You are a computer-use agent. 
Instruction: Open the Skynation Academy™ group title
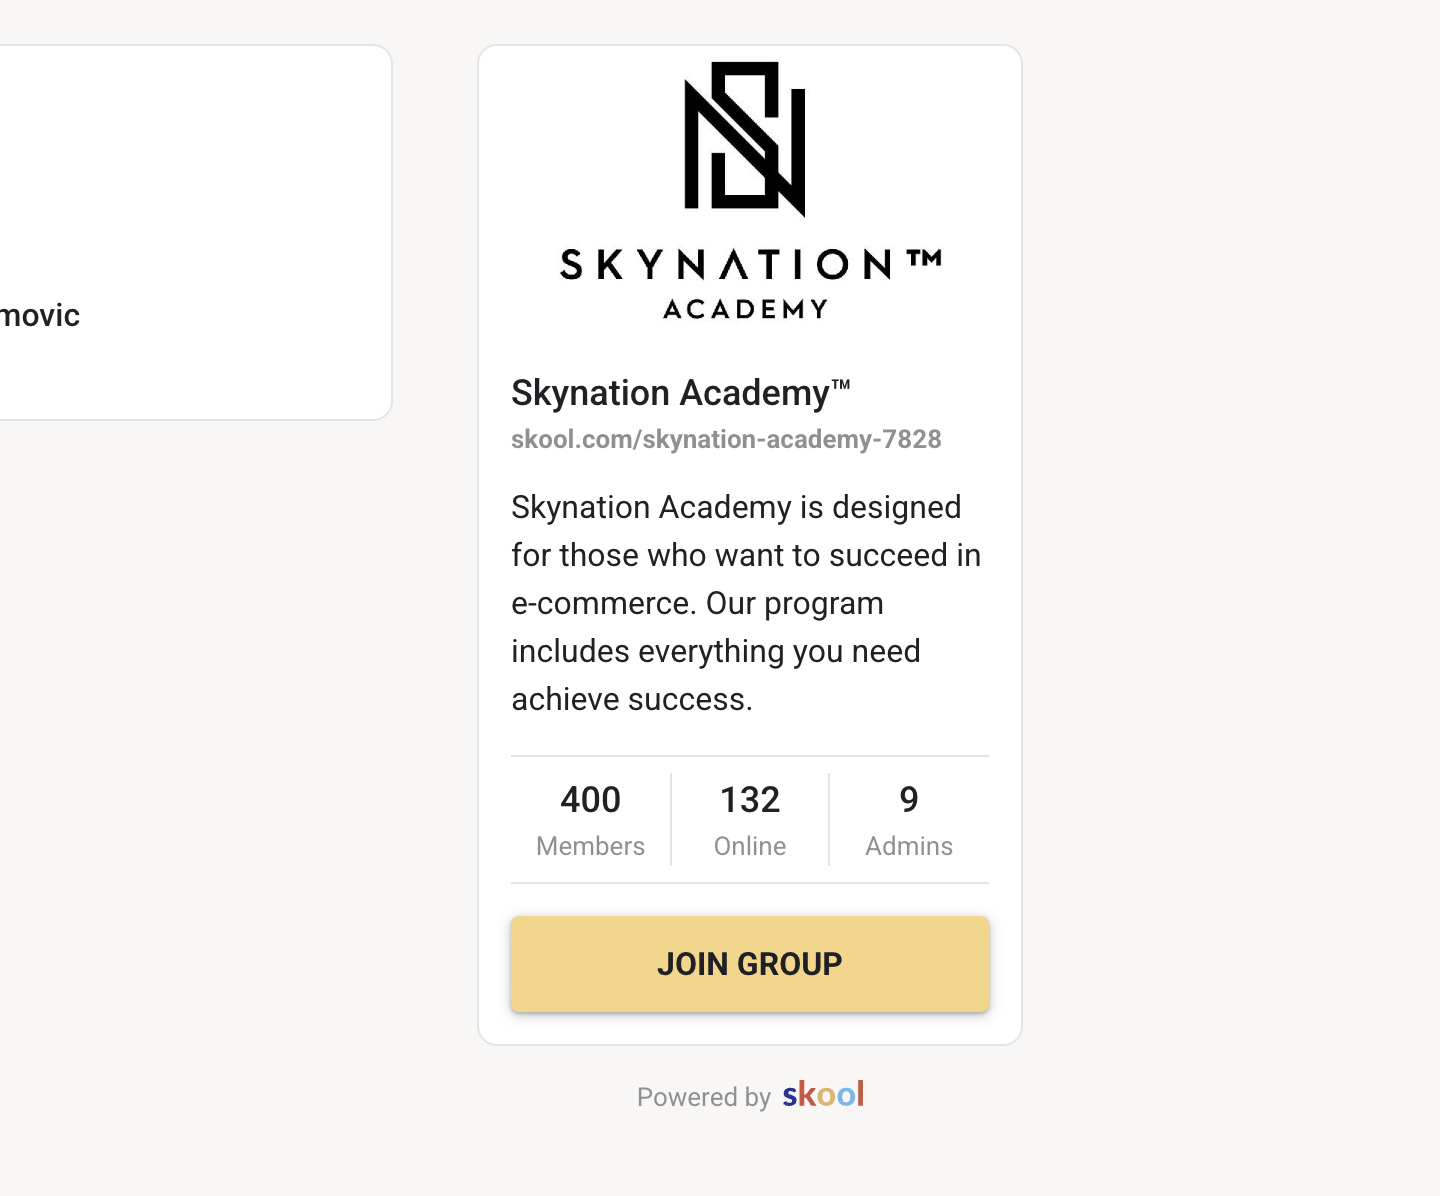670,393
